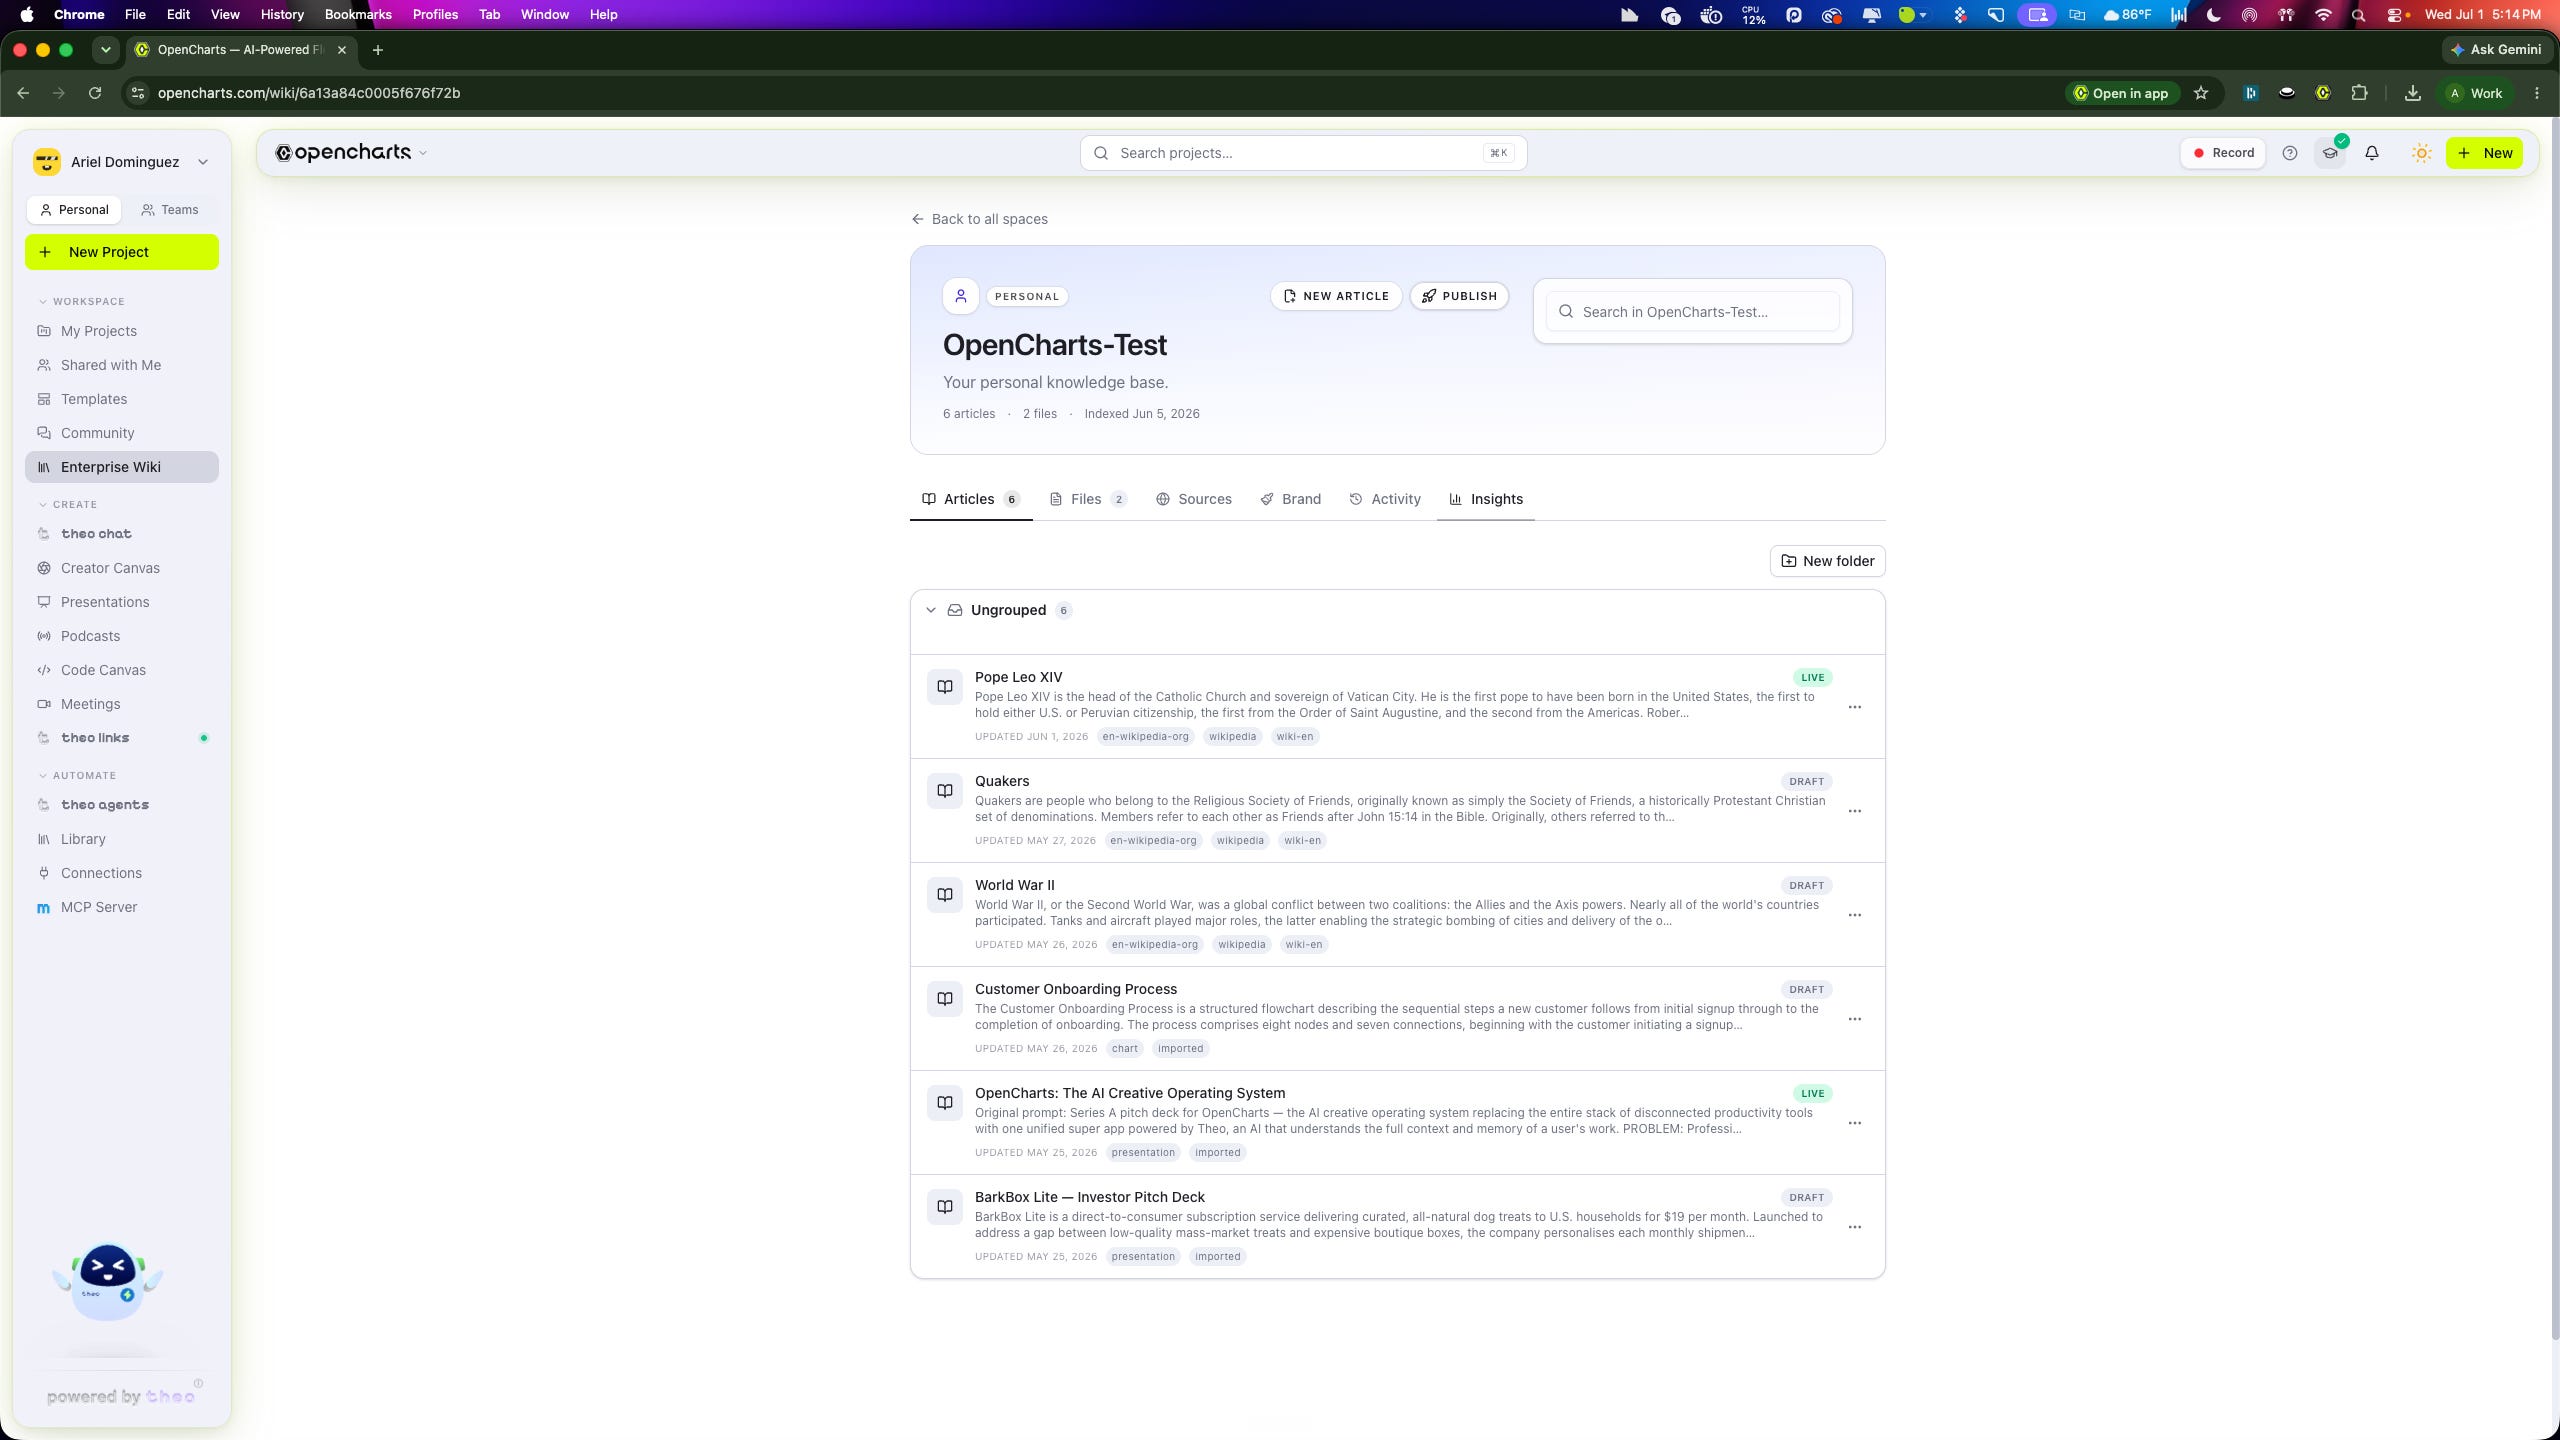Click the Theo robot mascot
2560x1440 pixels.
[x=108, y=1281]
